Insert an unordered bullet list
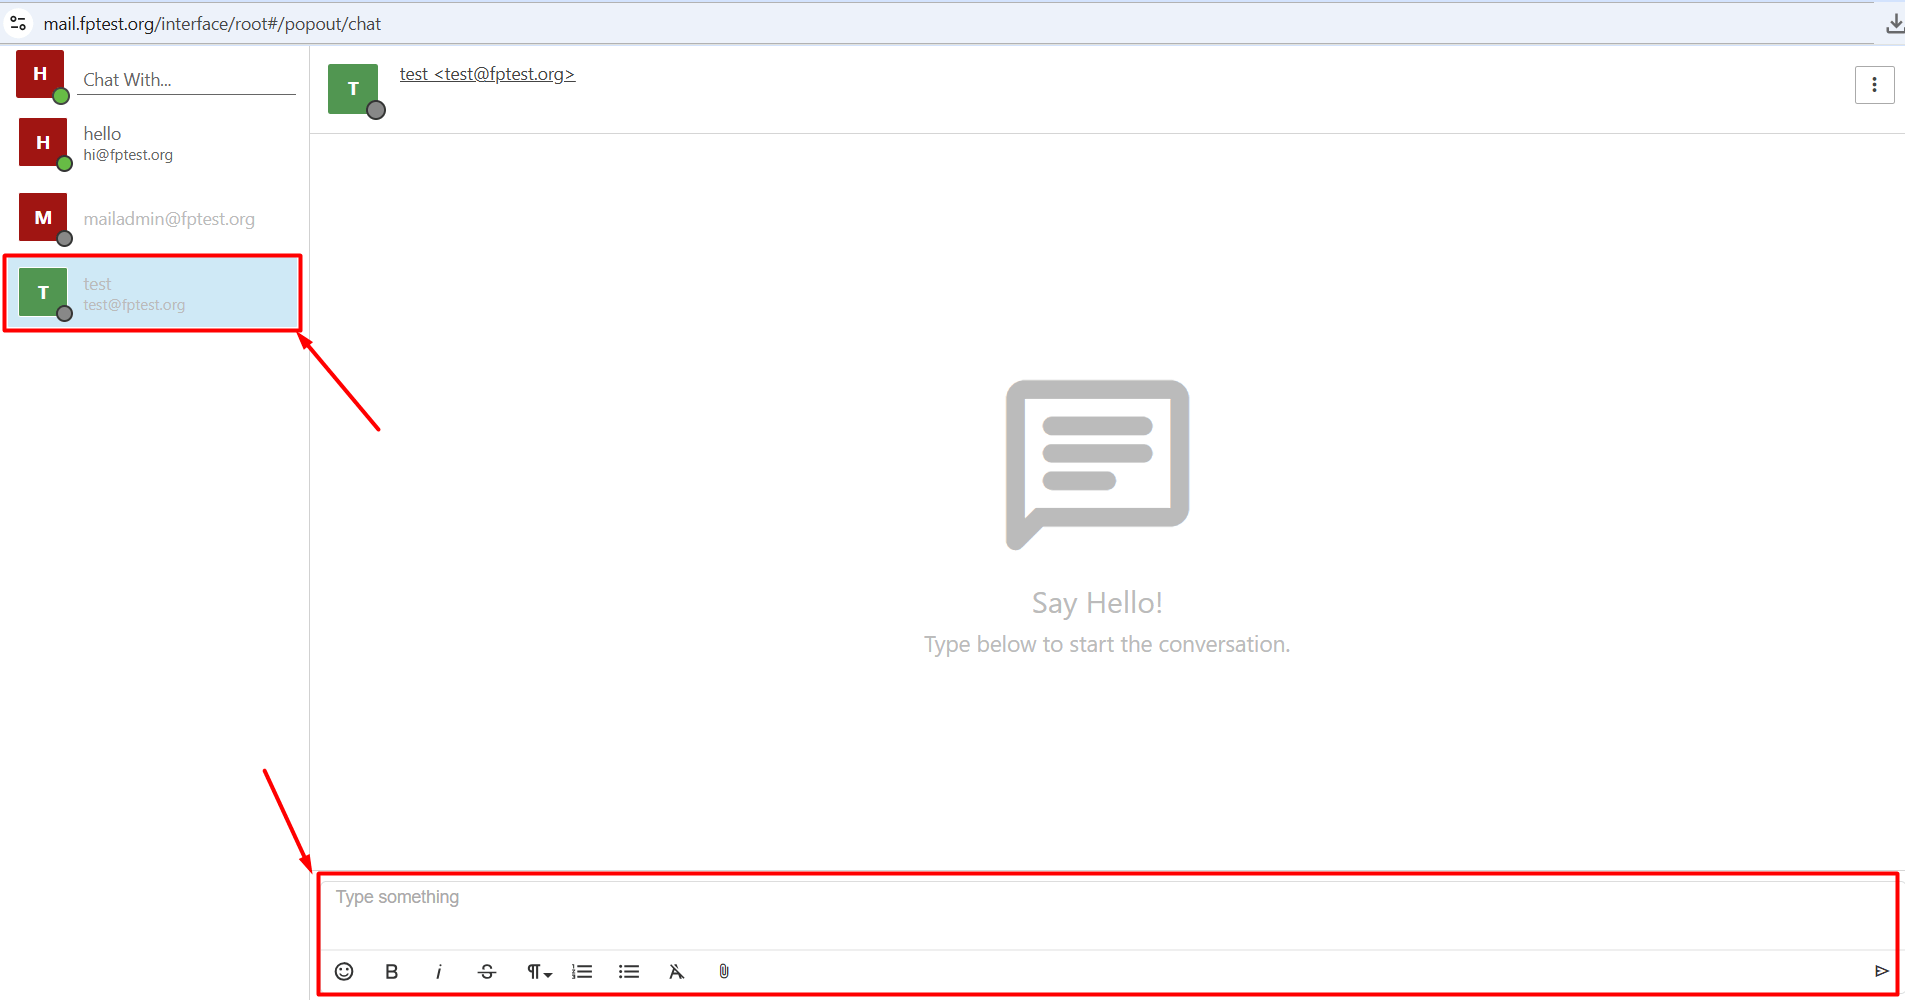 click(x=629, y=971)
